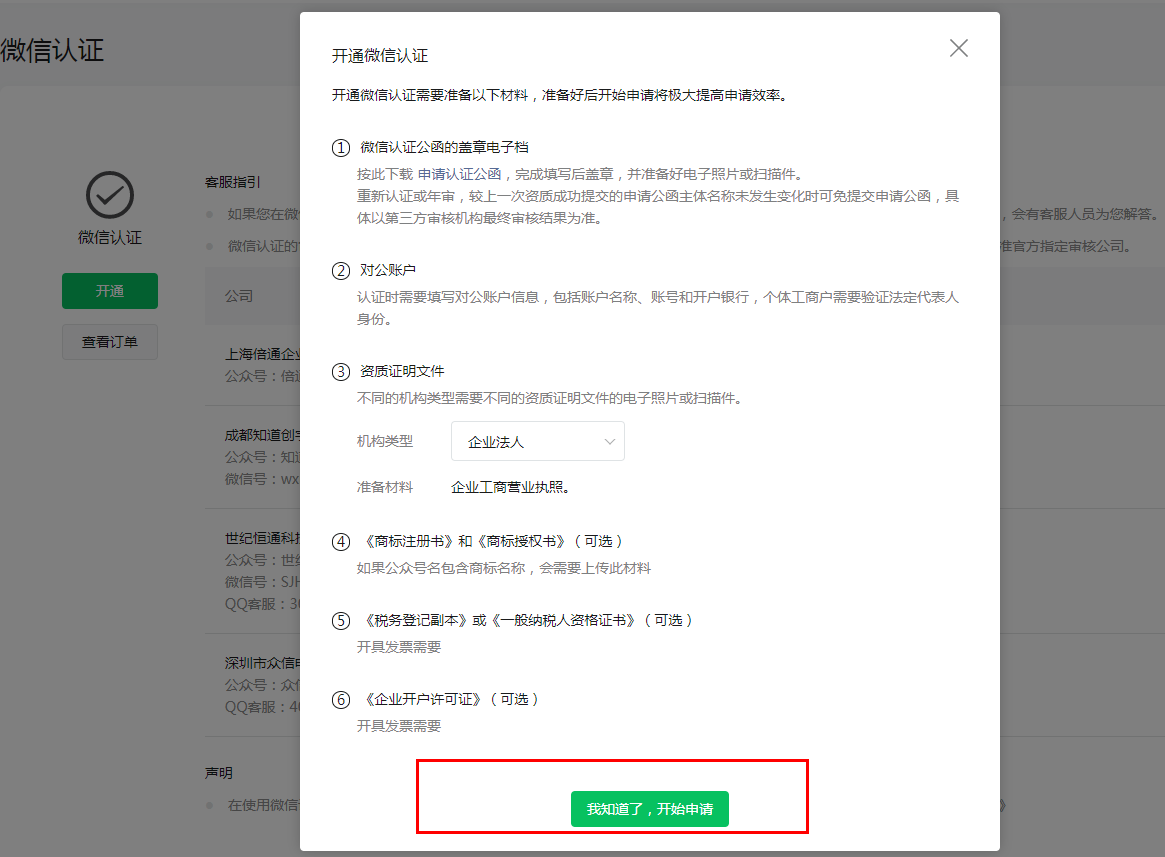Click the 公司 column header in background table
The width and height of the screenshot is (1165, 857).
coord(239,296)
